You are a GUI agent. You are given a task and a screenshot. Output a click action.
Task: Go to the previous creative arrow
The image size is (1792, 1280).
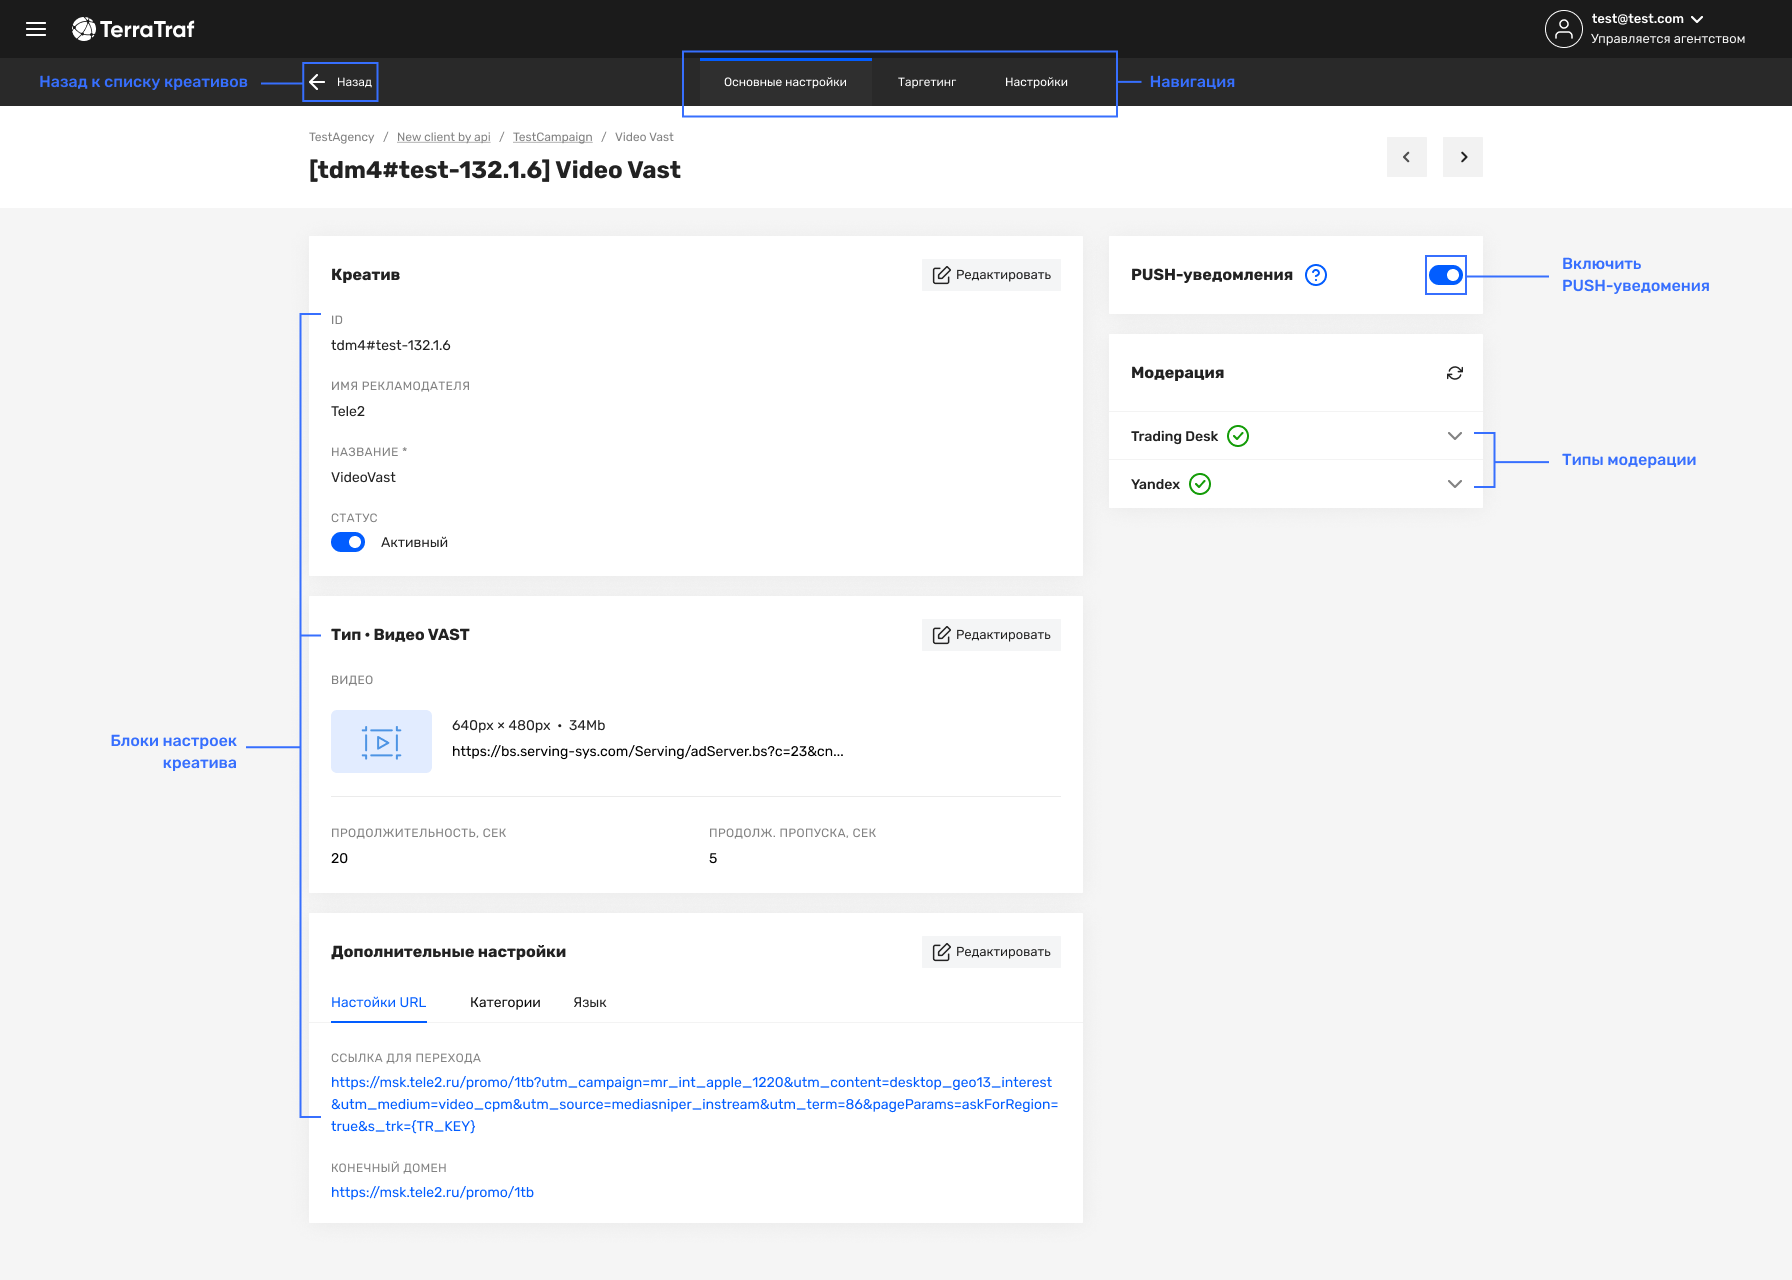pos(1406,157)
